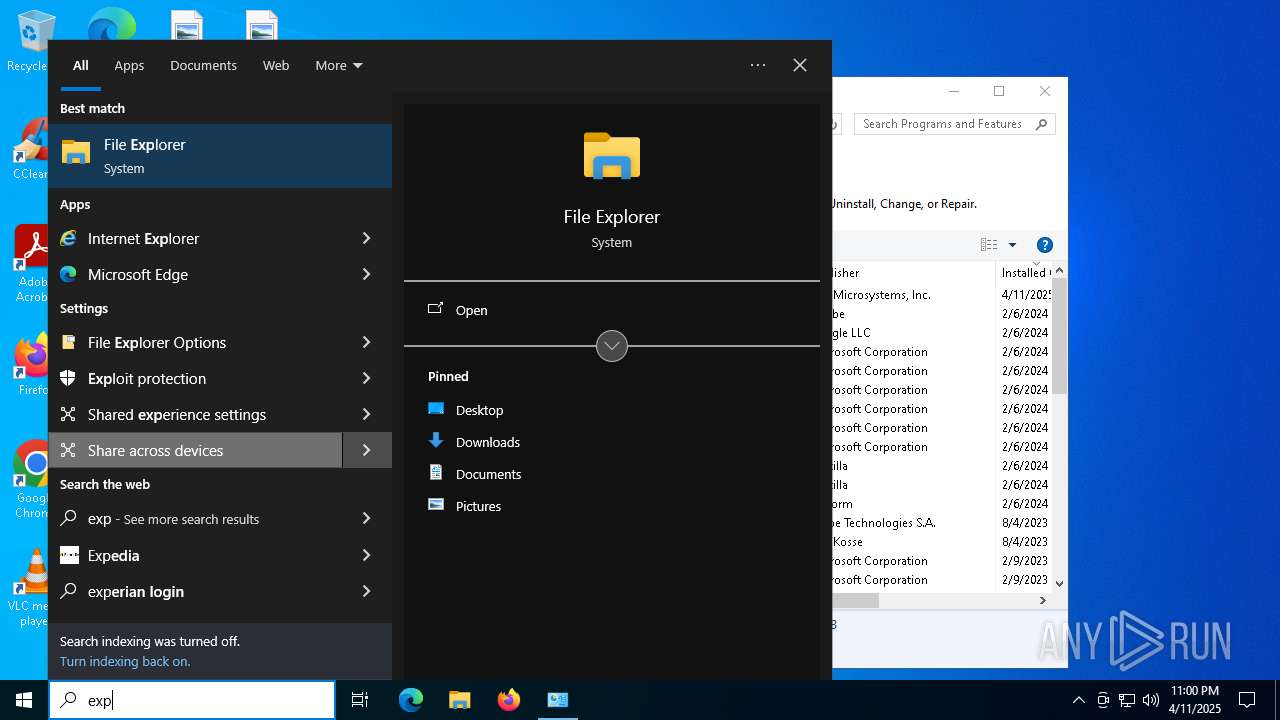This screenshot has width=1280, height=720.
Task: Expand File Explorer Options arrow
Action: [367, 342]
